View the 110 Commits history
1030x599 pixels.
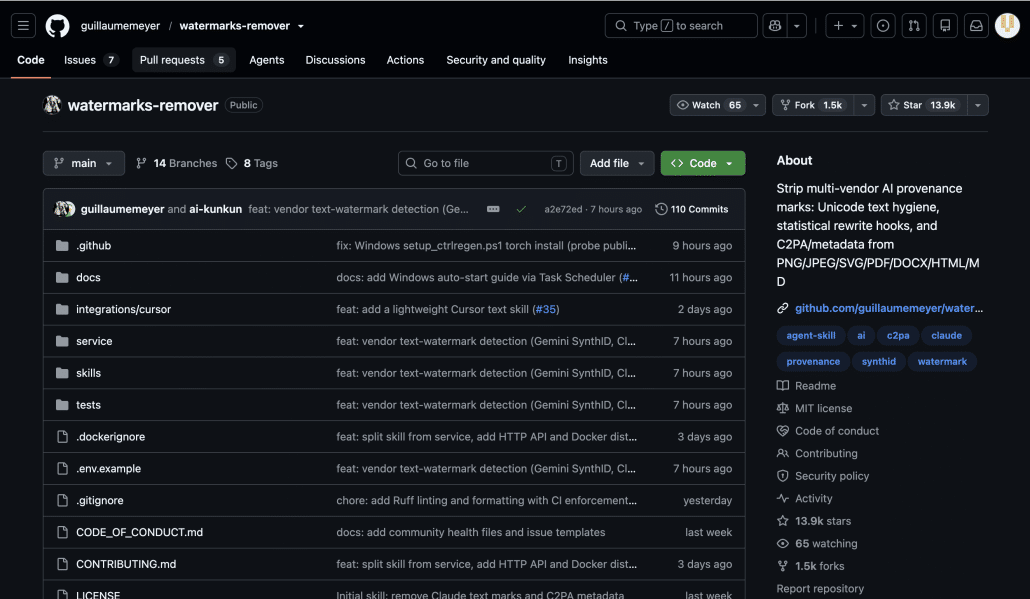pos(692,209)
